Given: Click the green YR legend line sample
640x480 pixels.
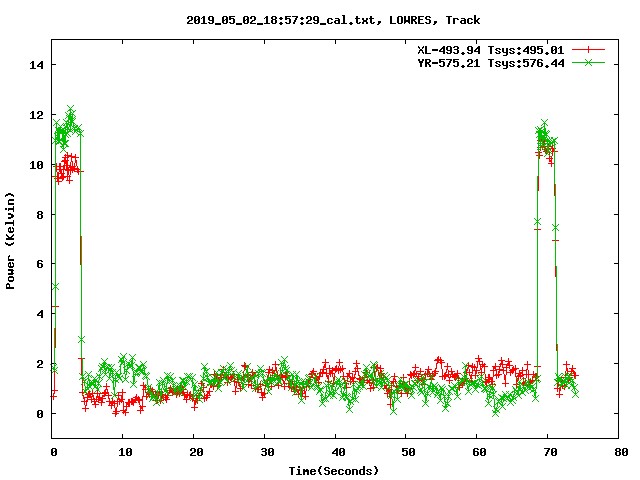Looking at the screenshot, I should click(x=588, y=62).
